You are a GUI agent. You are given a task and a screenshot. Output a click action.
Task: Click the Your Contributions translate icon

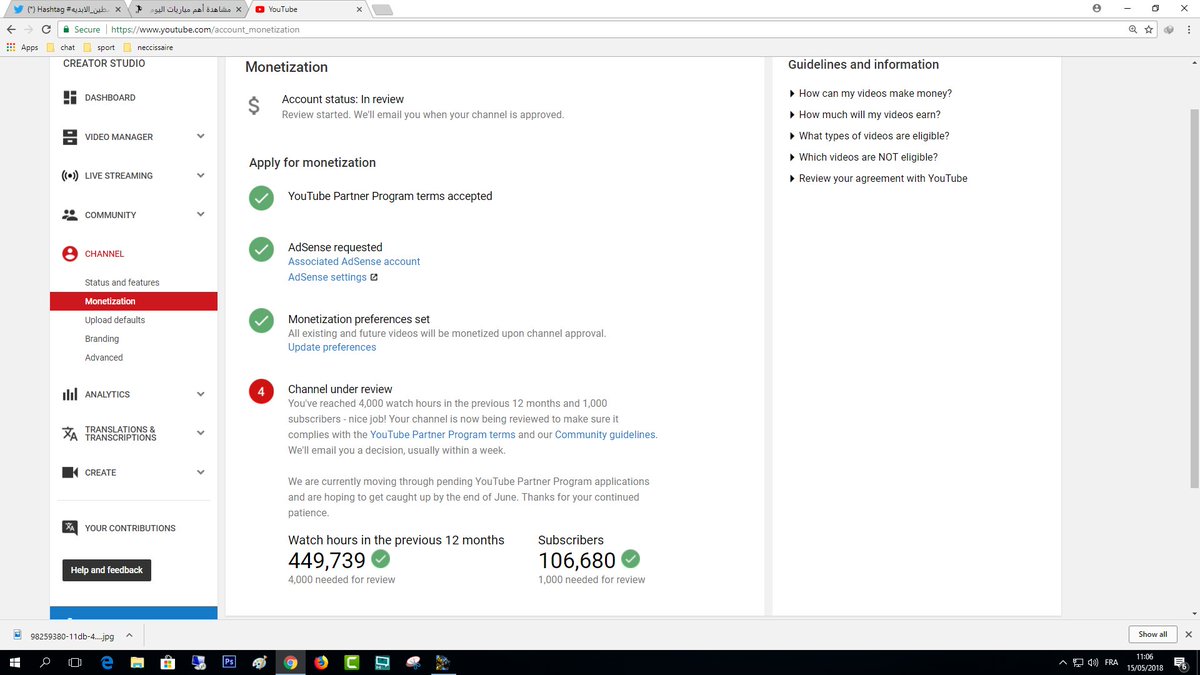[x=70, y=528]
